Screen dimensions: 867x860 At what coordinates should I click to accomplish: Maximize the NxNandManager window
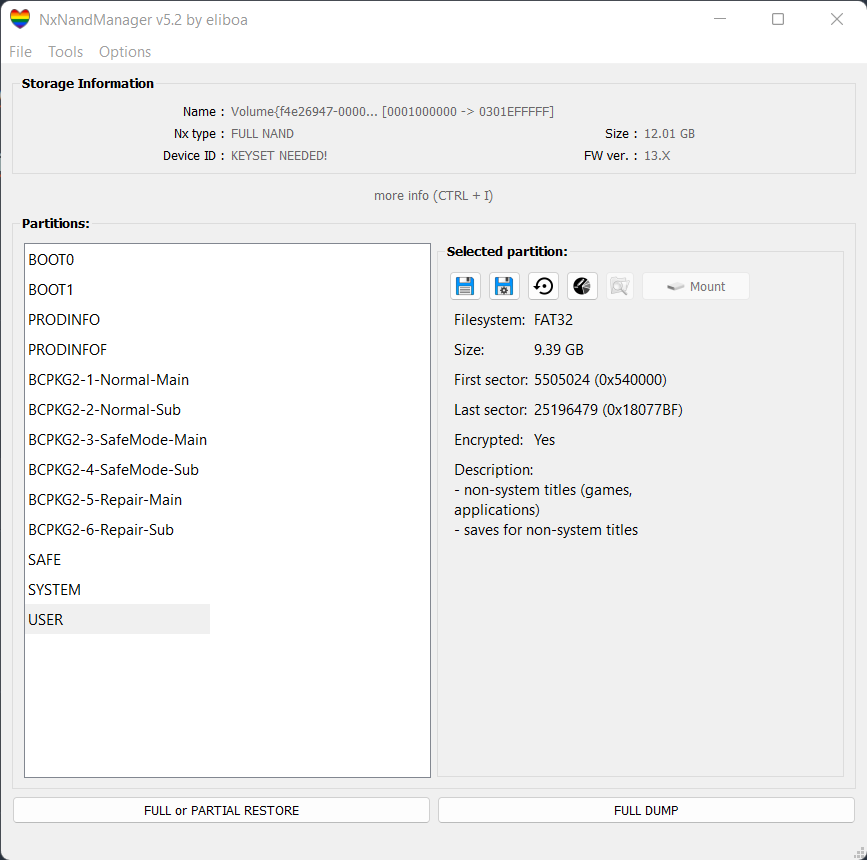pyautogui.click(x=778, y=19)
